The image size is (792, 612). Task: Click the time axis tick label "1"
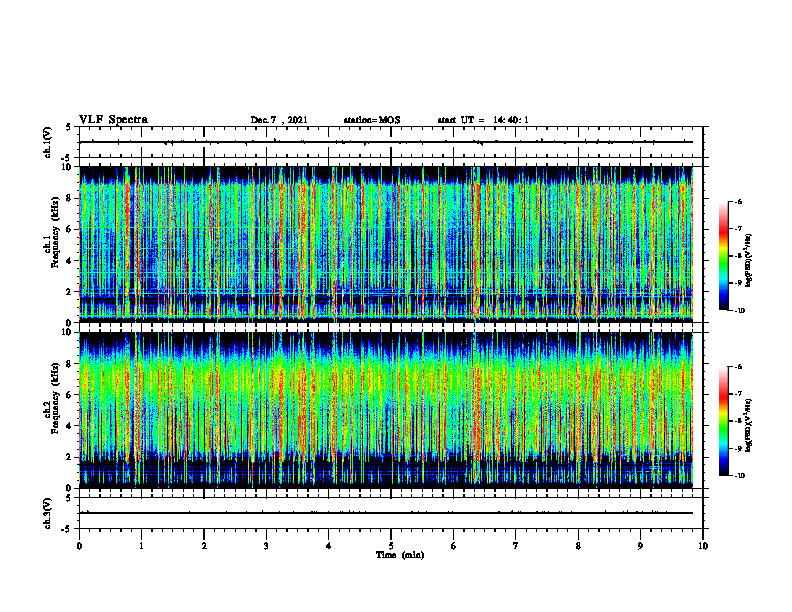tap(141, 546)
